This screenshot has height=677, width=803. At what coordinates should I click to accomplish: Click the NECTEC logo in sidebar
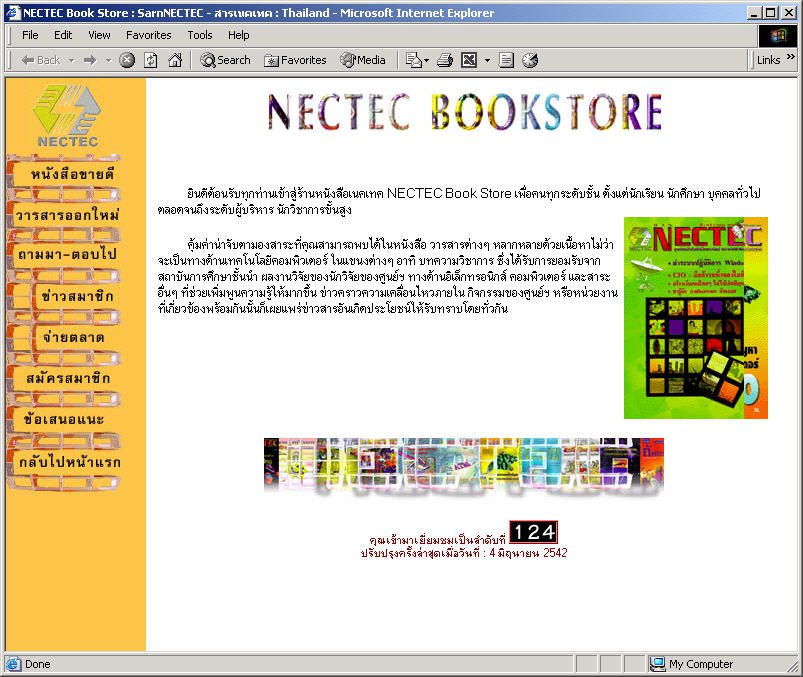(66, 114)
